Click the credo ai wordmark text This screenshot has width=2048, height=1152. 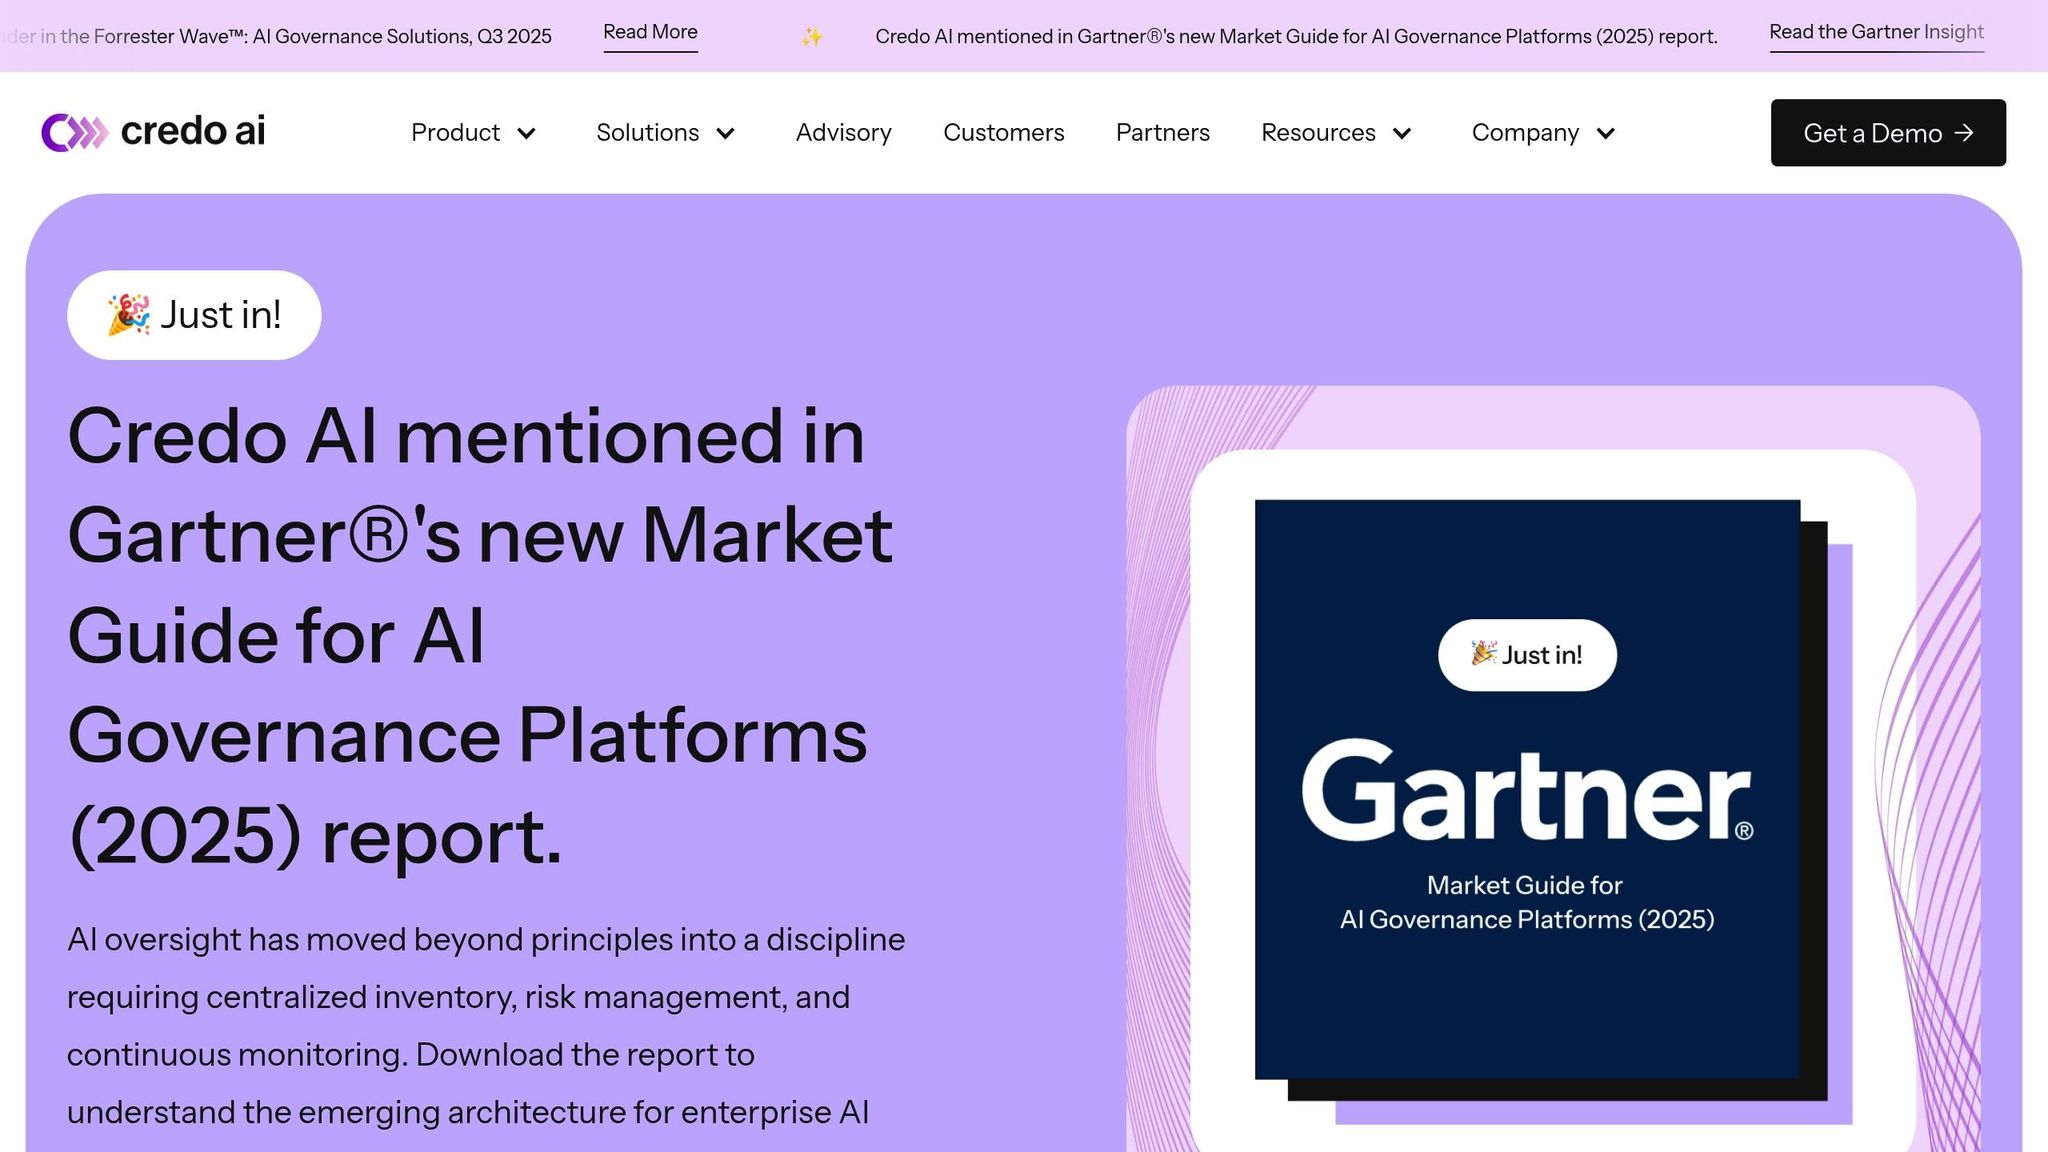point(193,131)
